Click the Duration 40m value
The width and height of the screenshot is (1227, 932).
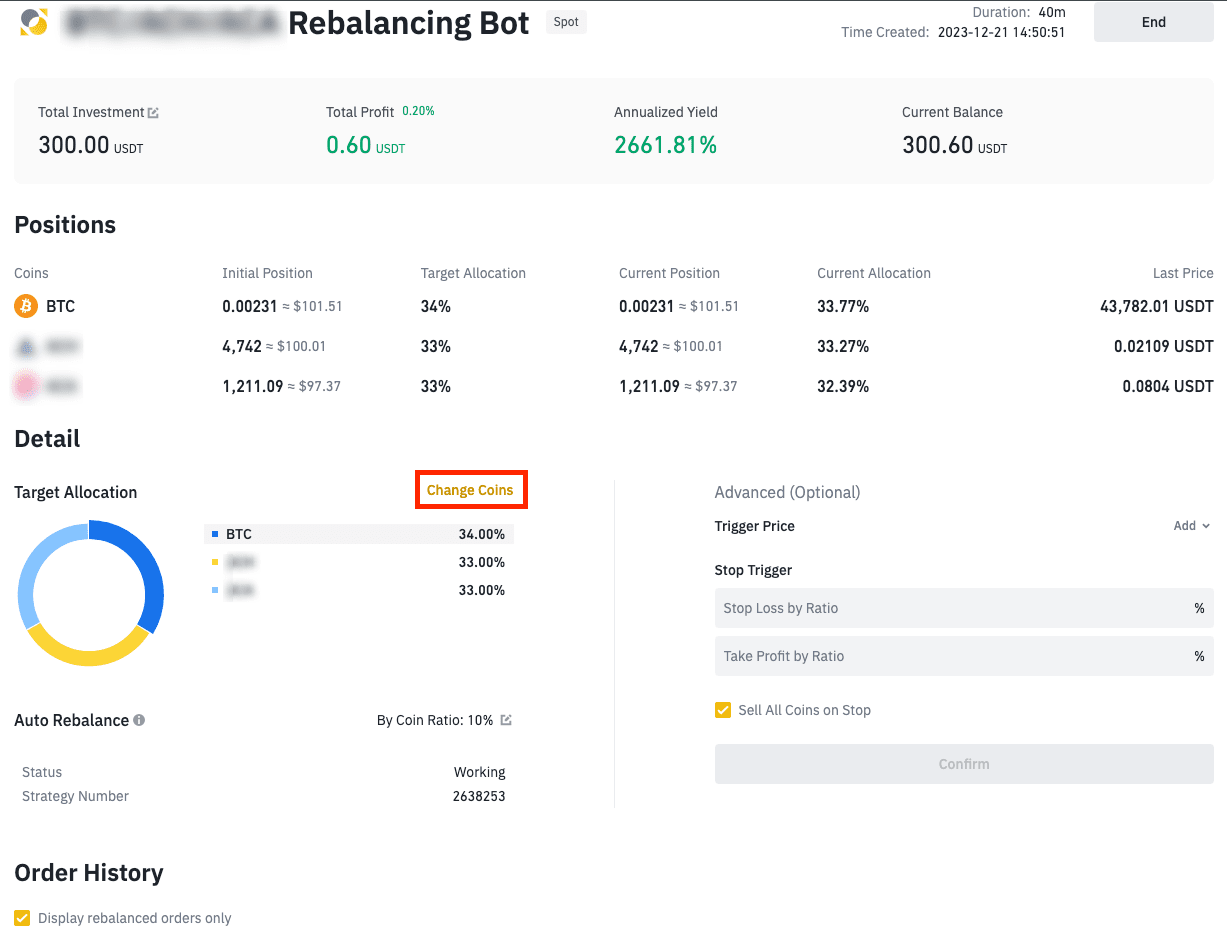(x=1052, y=12)
